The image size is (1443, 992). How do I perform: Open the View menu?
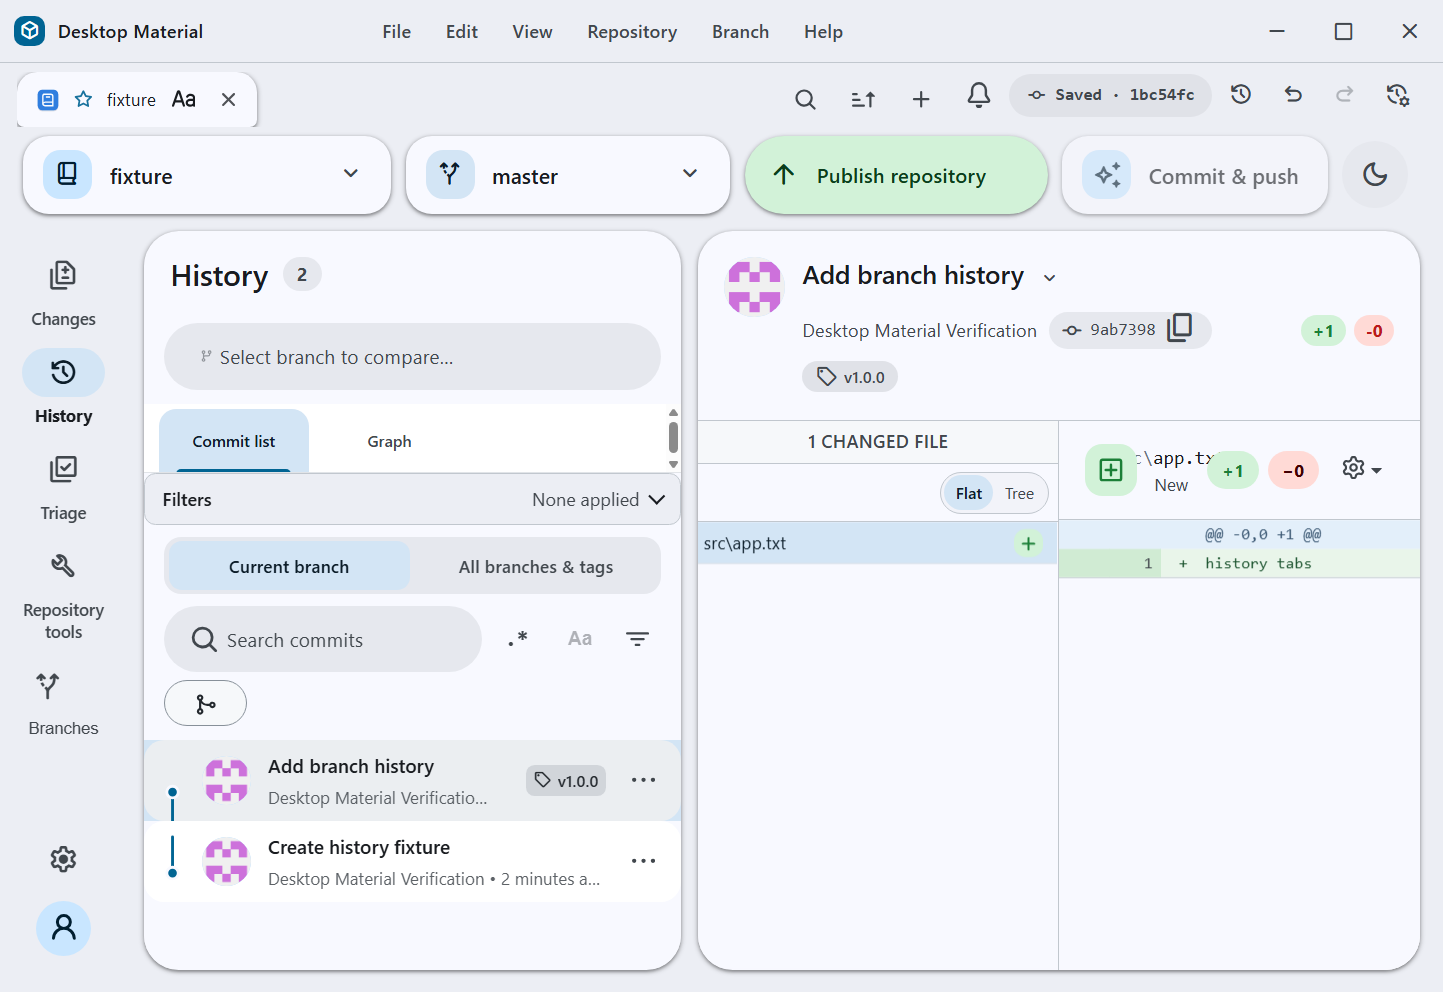tap(532, 31)
